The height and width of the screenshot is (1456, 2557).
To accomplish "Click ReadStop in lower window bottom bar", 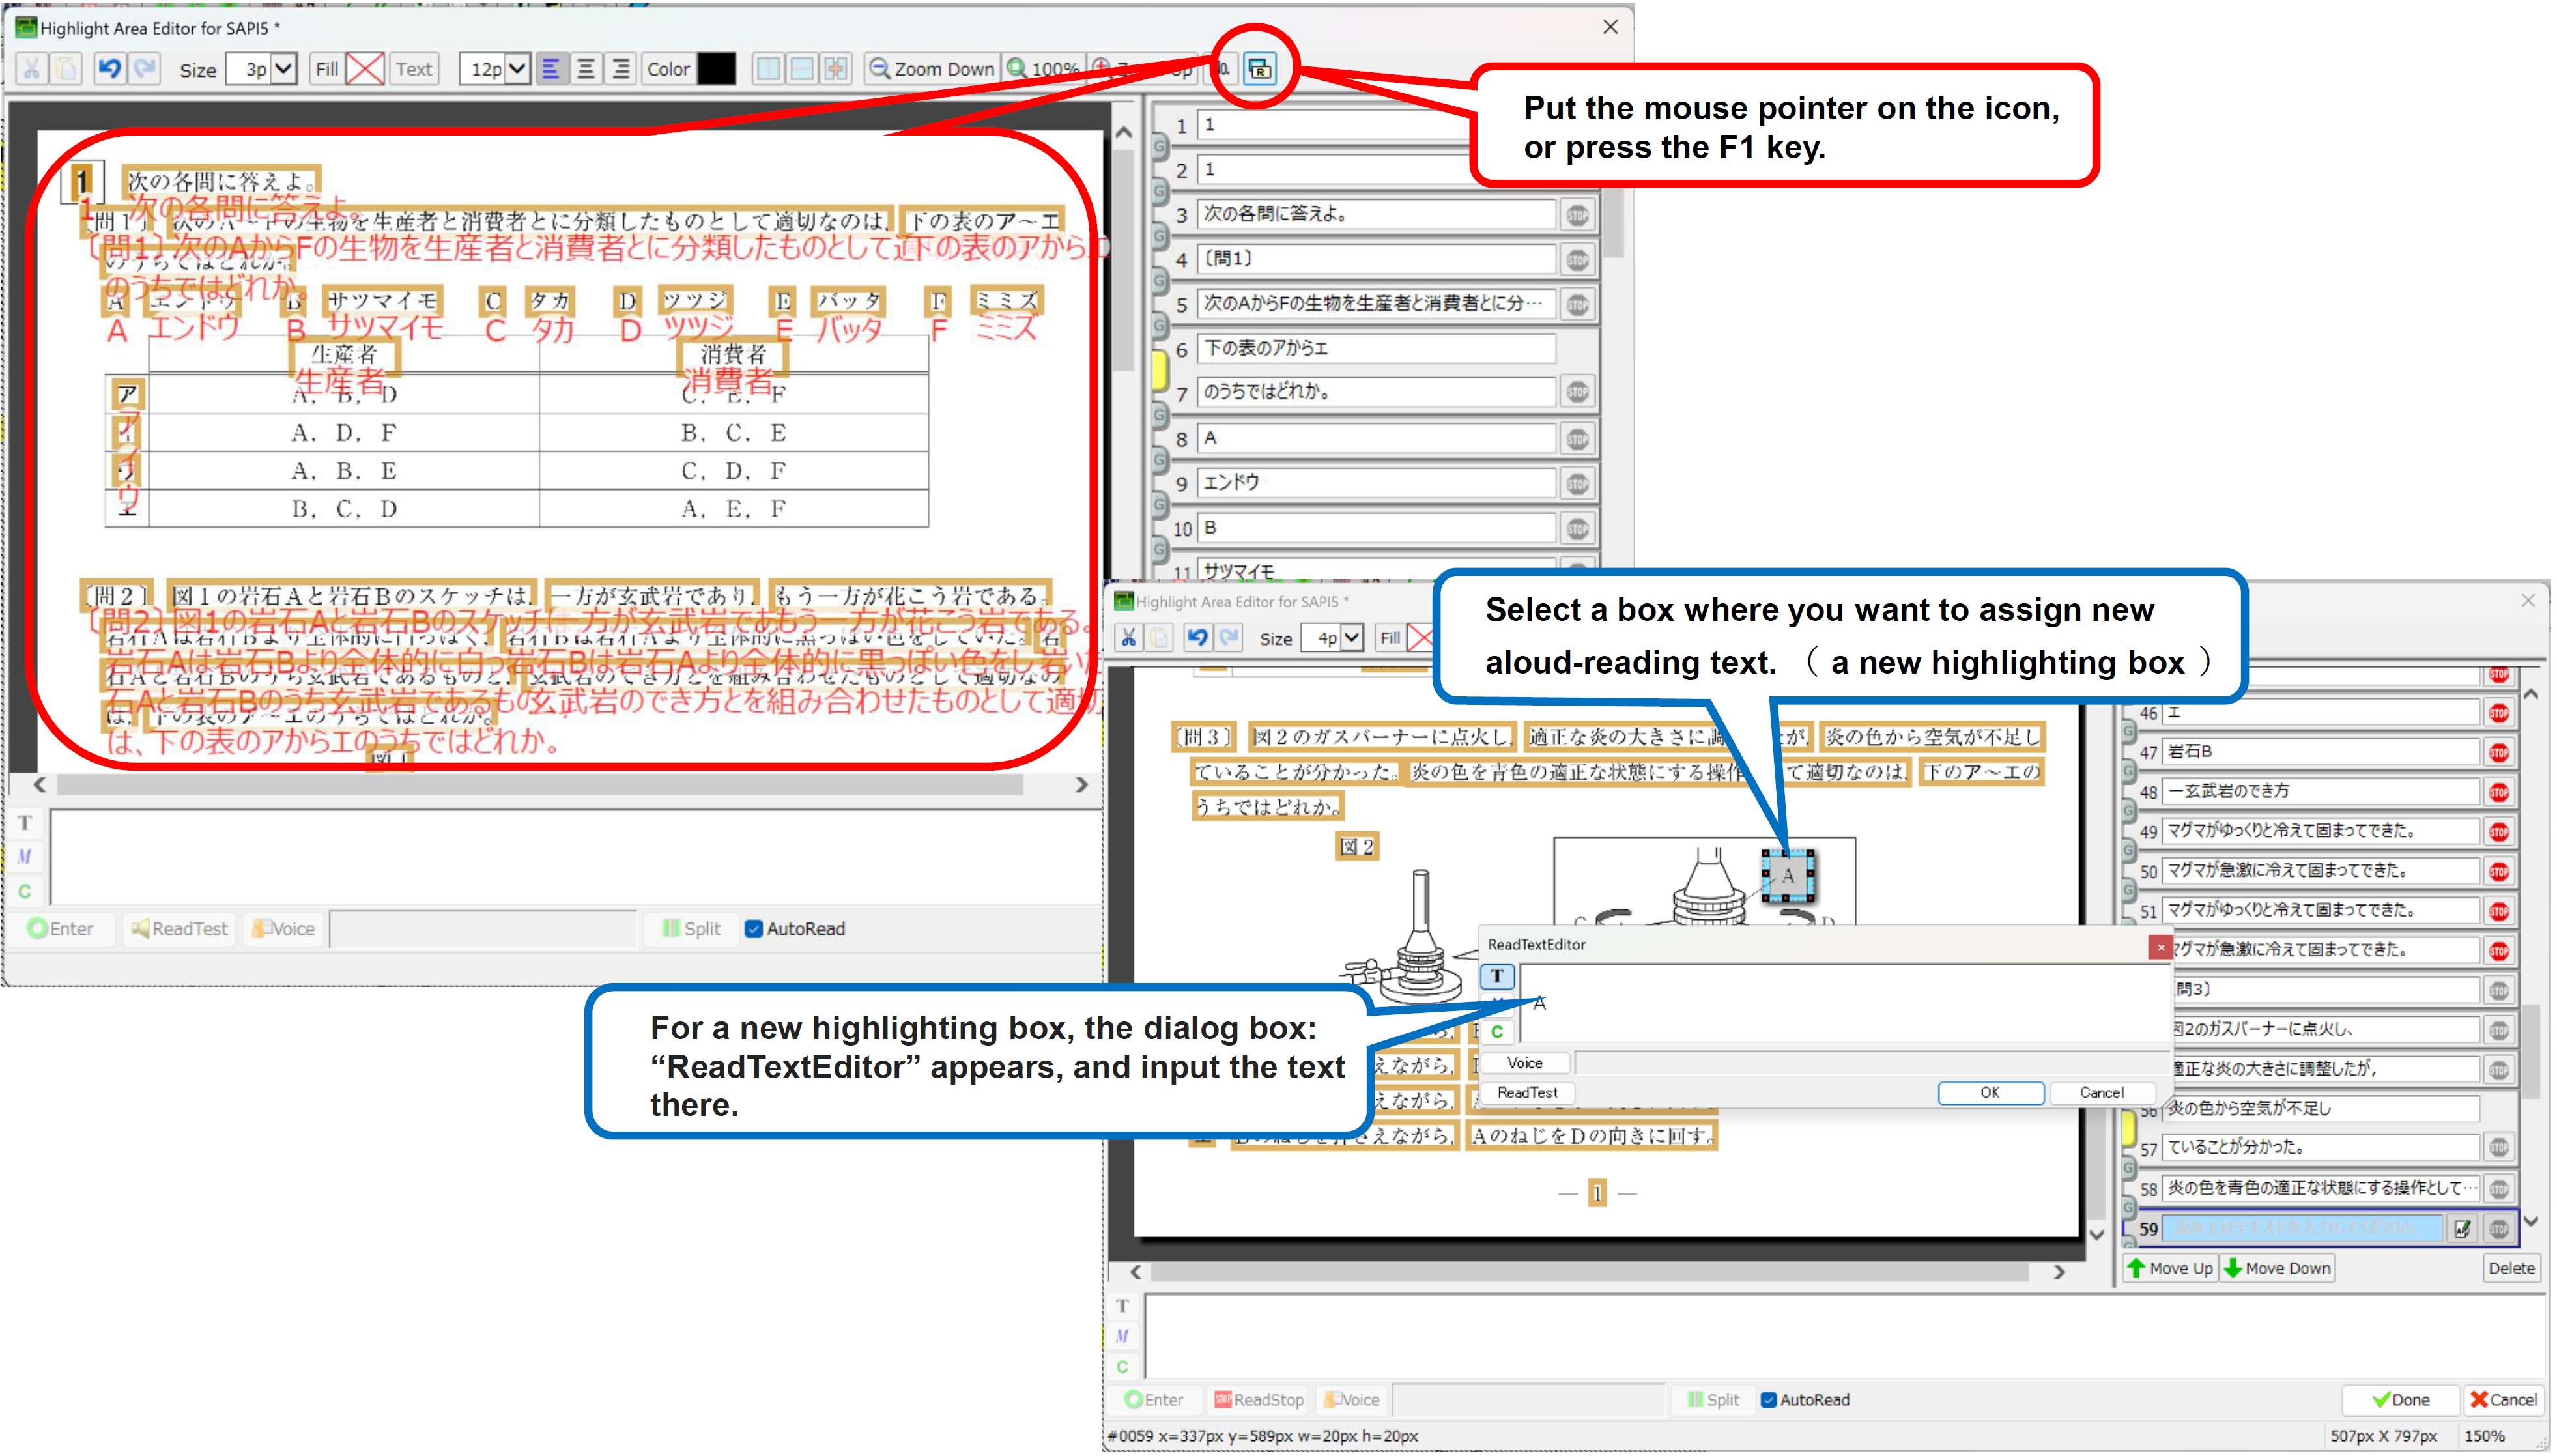I will tap(1258, 1400).
